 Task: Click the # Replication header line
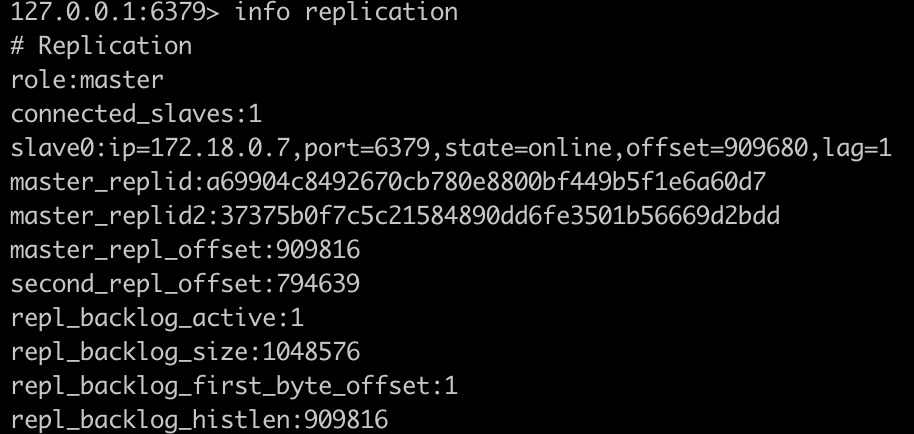coord(101,46)
